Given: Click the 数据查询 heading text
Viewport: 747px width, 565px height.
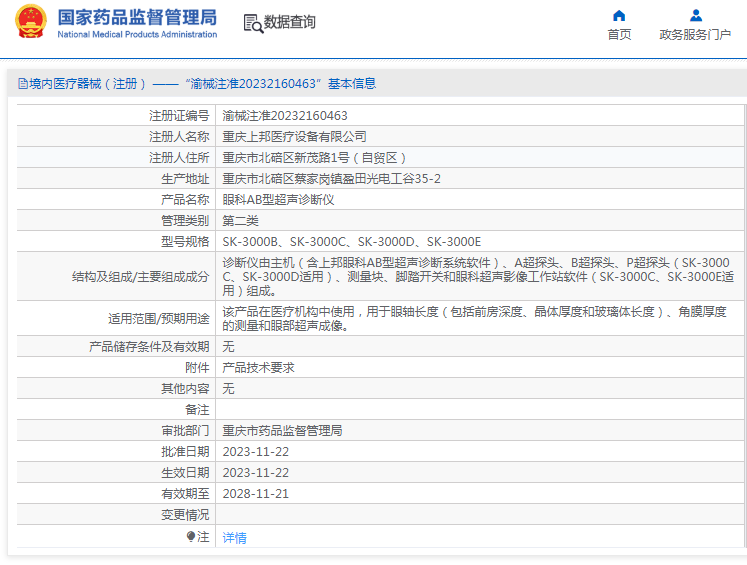Looking at the screenshot, I should click(x=290, y=22).
